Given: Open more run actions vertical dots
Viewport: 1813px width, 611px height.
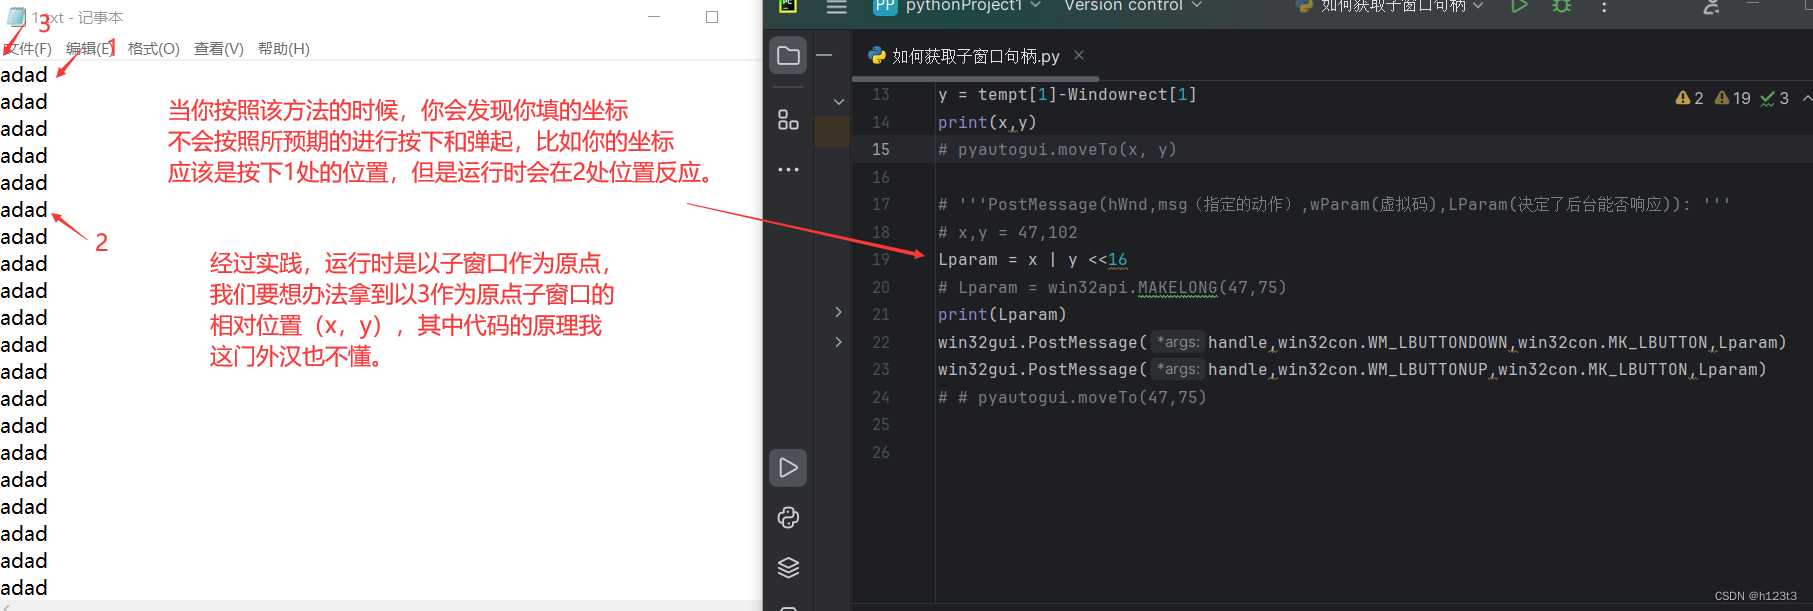Looking at the screenshot, I should coord(1604,6).
